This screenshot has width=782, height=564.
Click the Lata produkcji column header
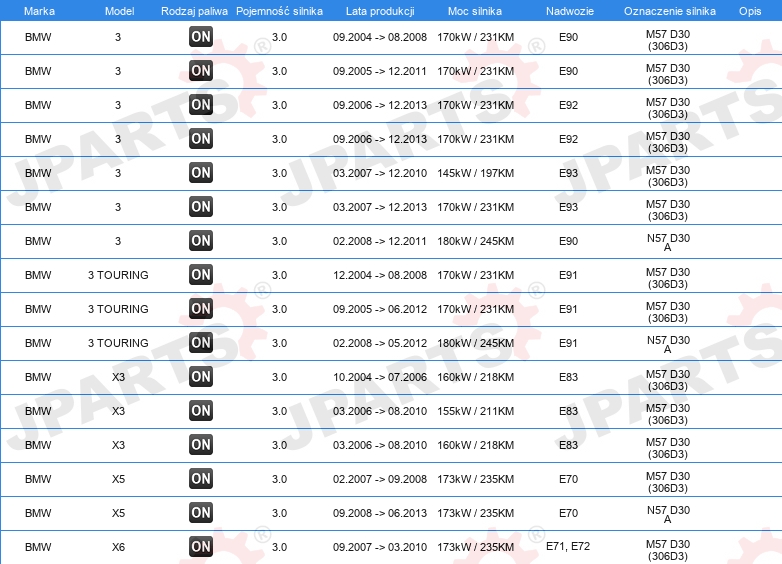[x=380, y=11]
